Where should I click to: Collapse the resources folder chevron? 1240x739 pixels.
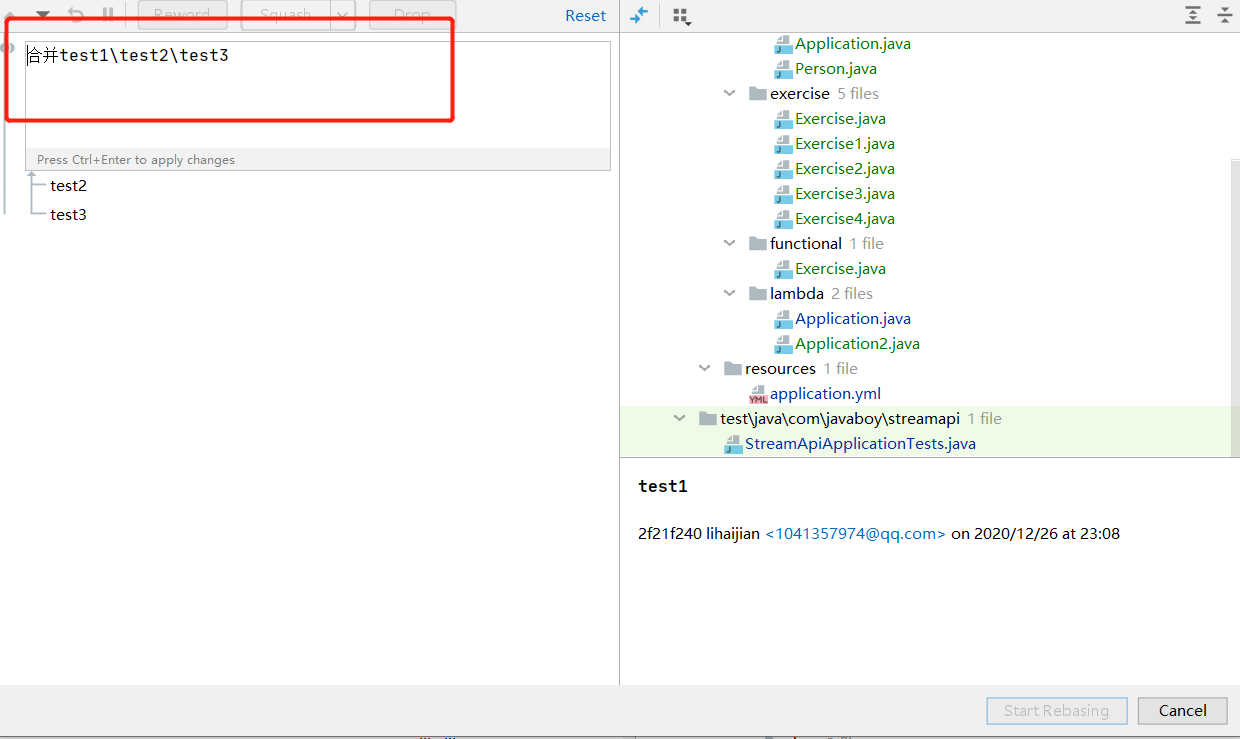click(705, 368)
